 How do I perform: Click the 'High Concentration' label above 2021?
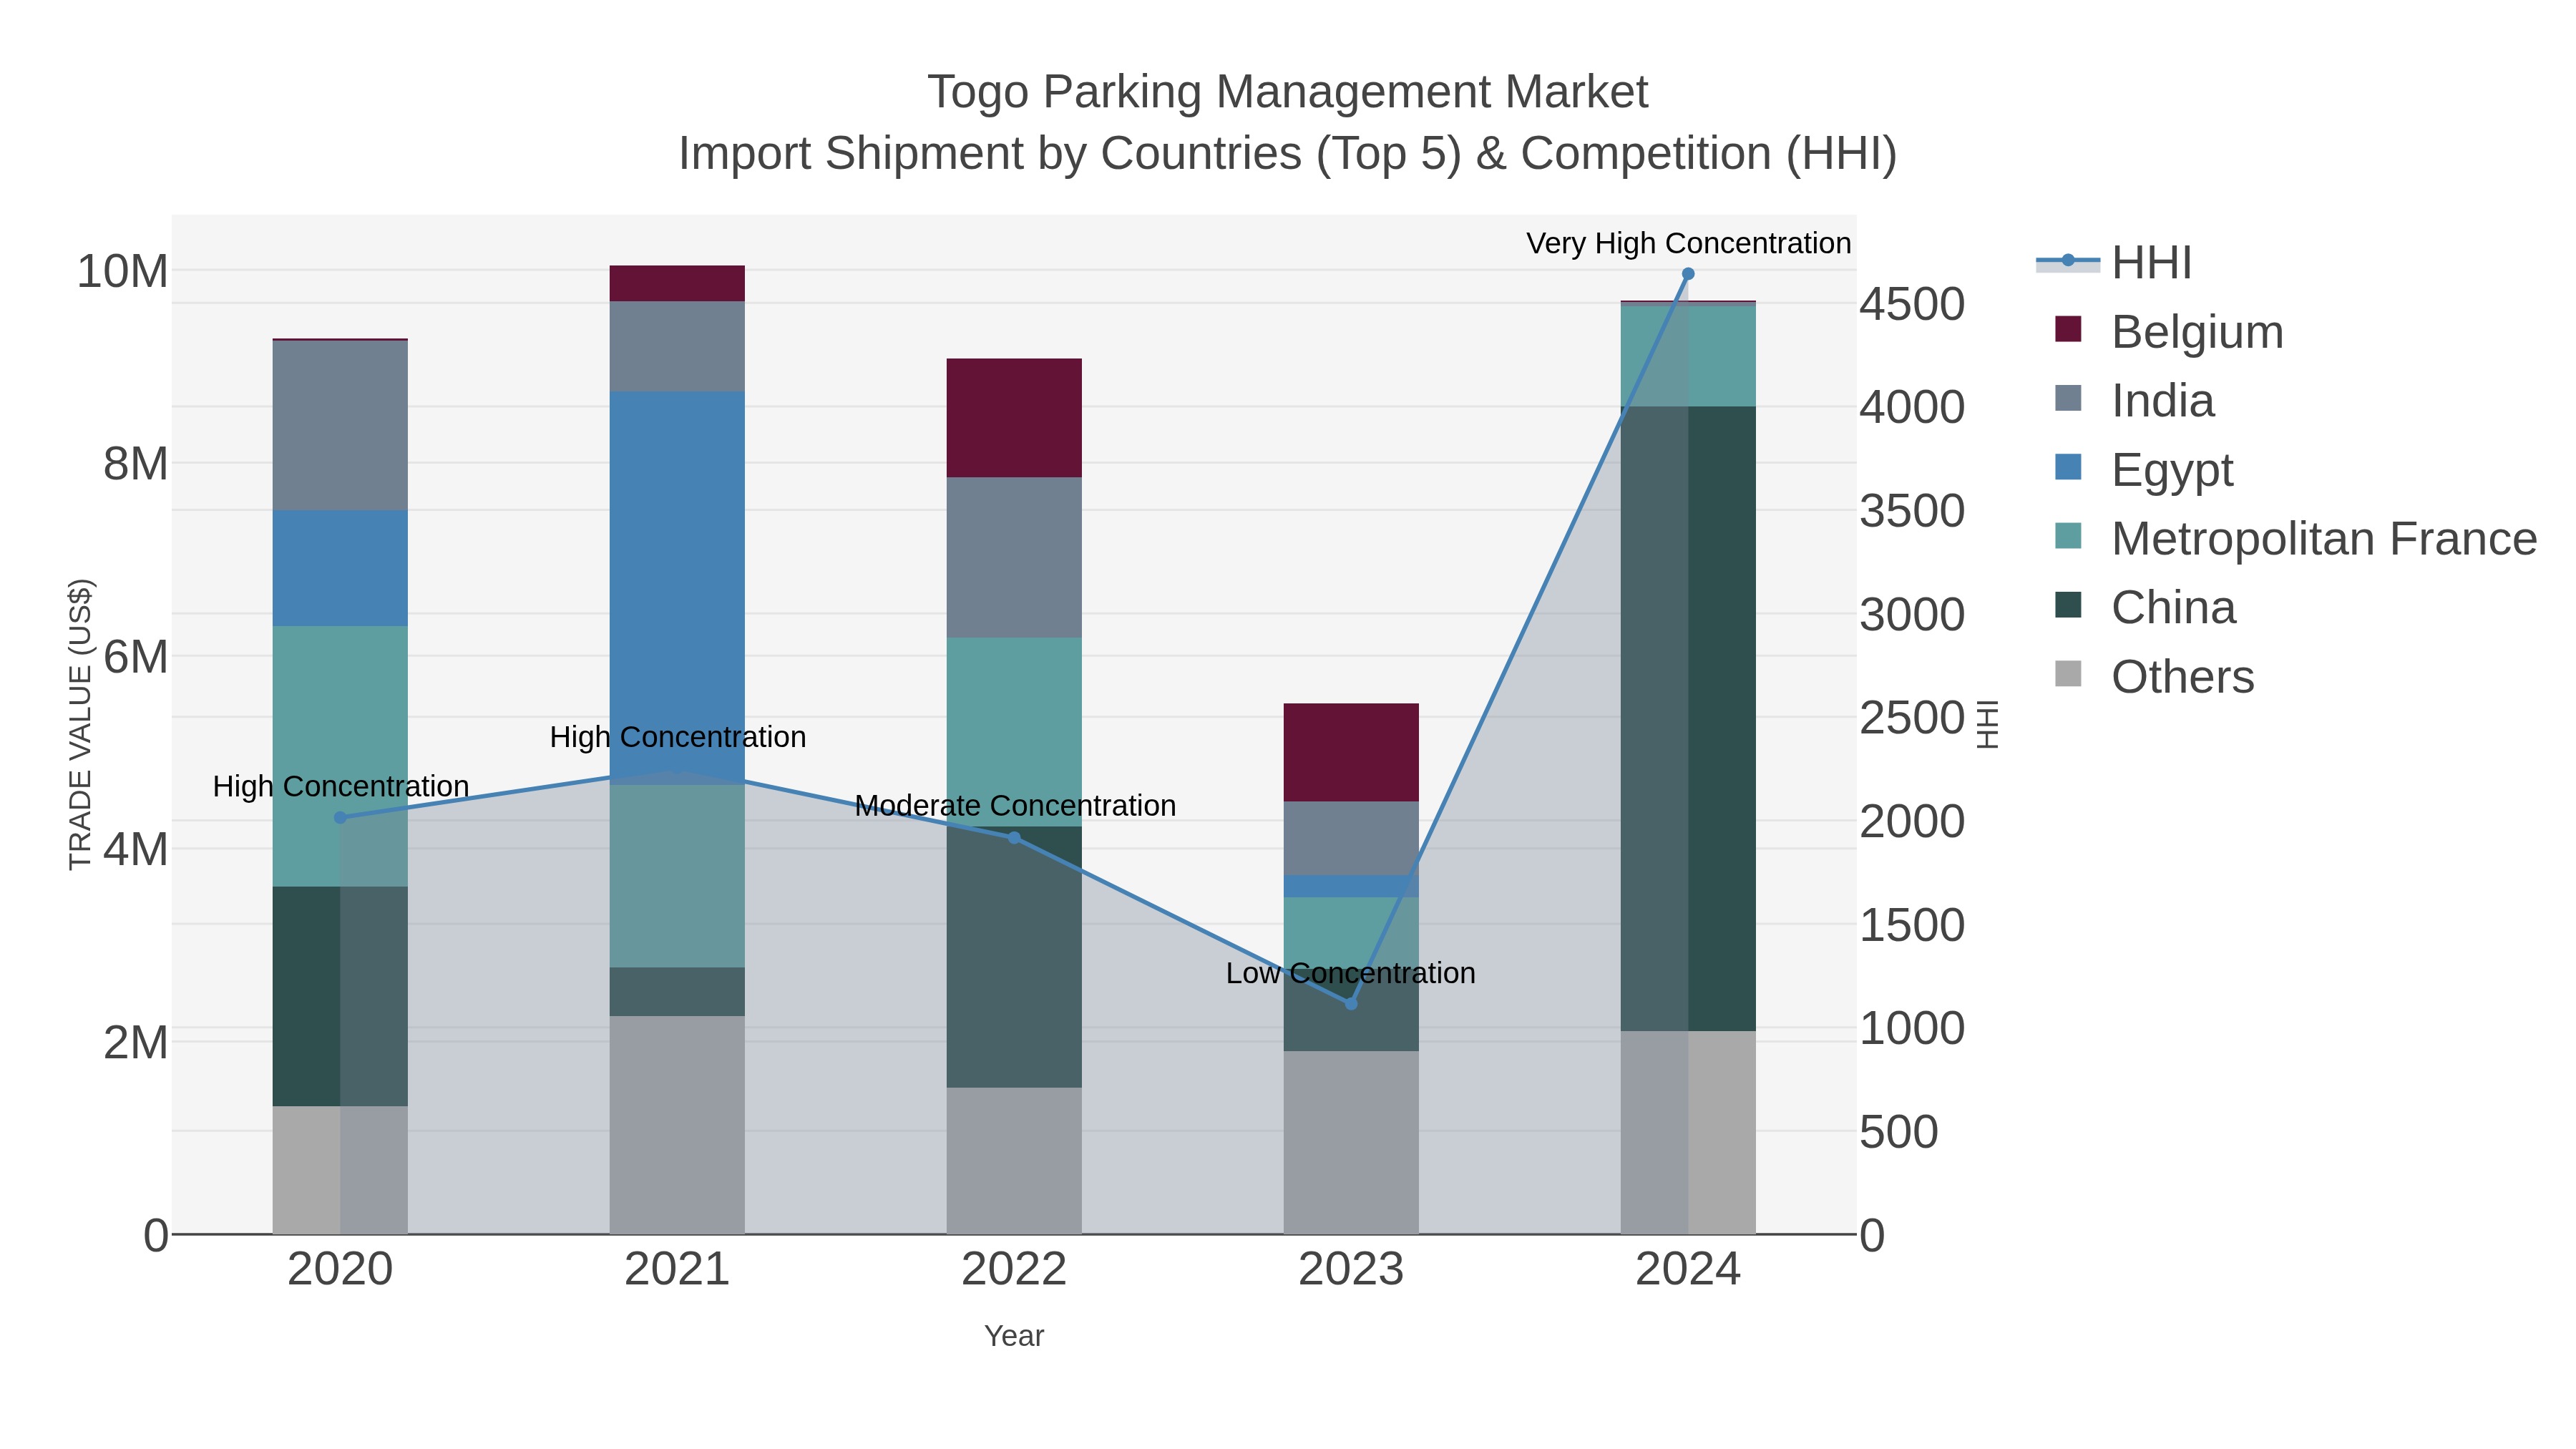click(678, 737)
